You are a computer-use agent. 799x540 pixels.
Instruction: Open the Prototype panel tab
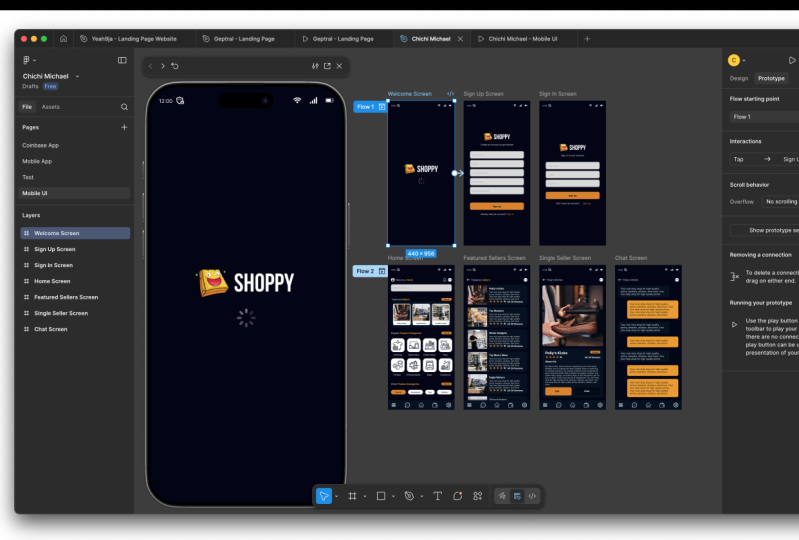771,78
